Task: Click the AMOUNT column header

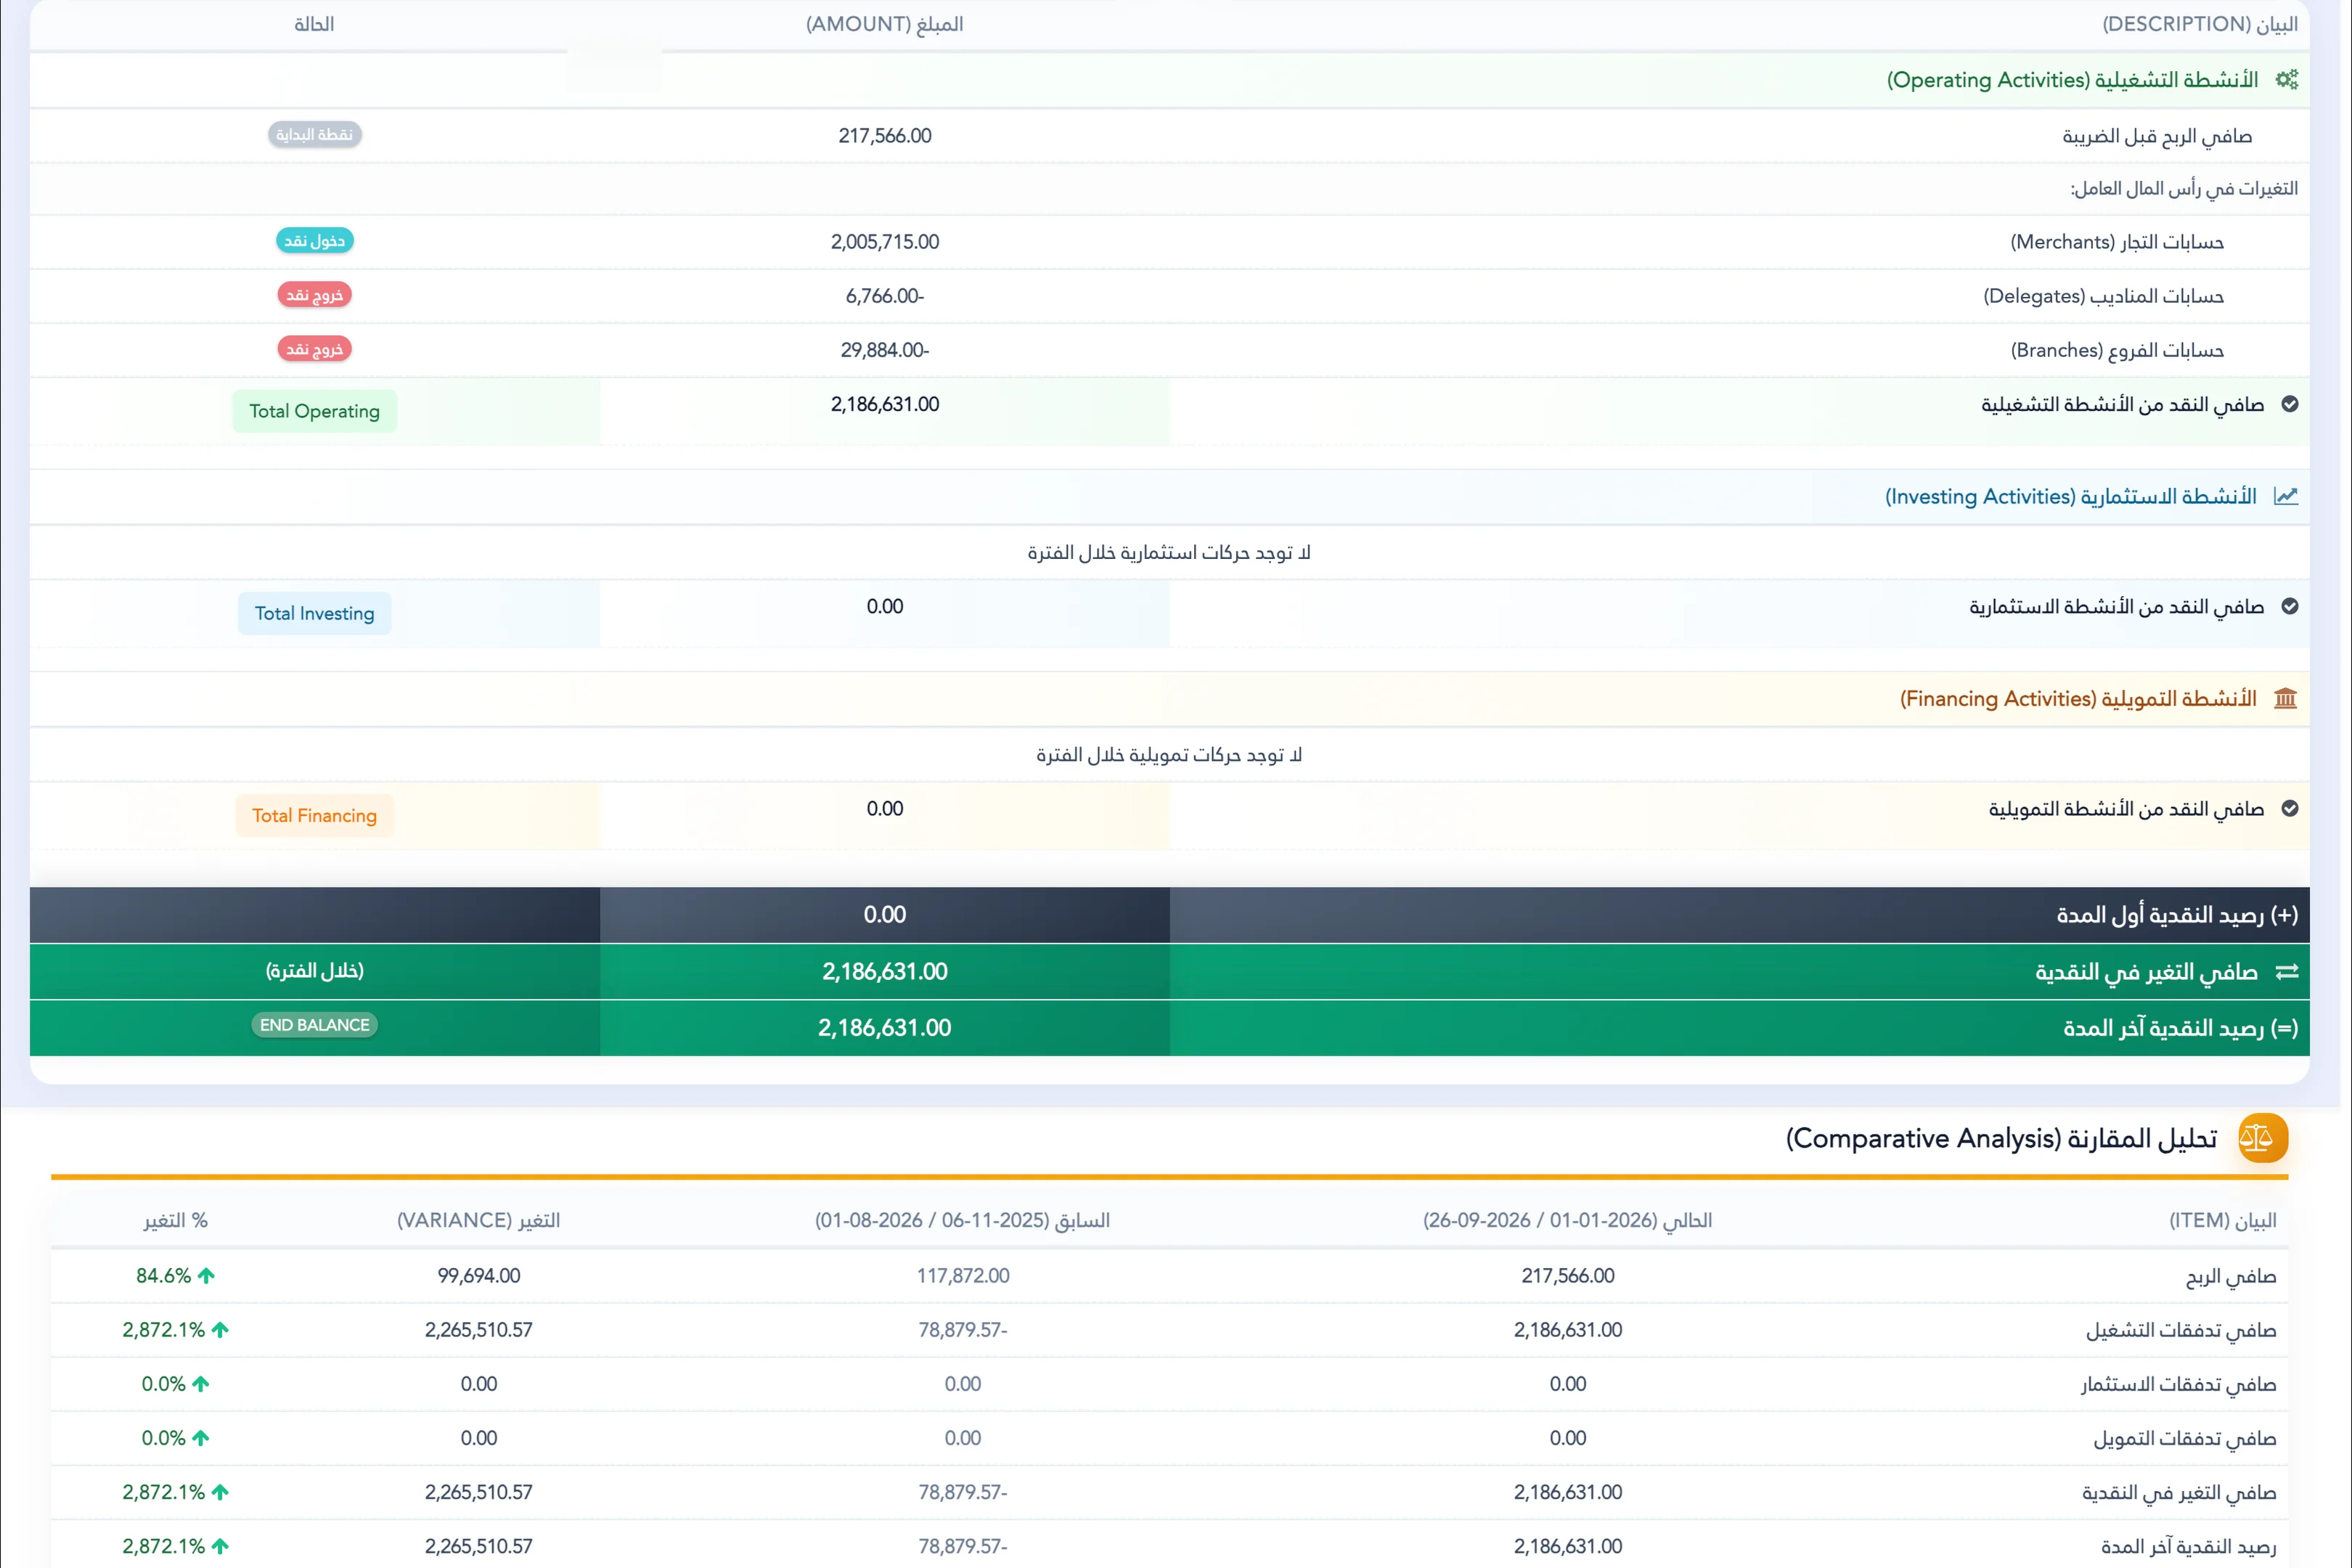Action: [x=885, y=24]
